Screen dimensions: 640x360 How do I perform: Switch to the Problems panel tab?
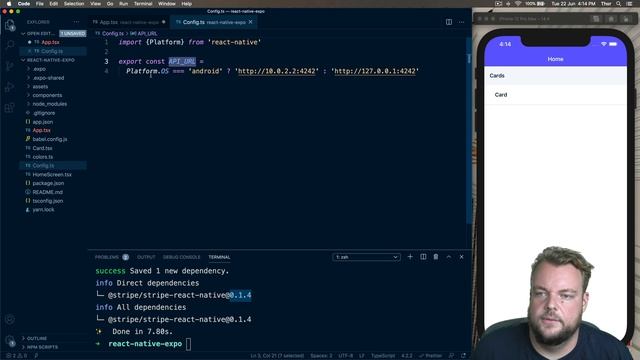[111, 257]
